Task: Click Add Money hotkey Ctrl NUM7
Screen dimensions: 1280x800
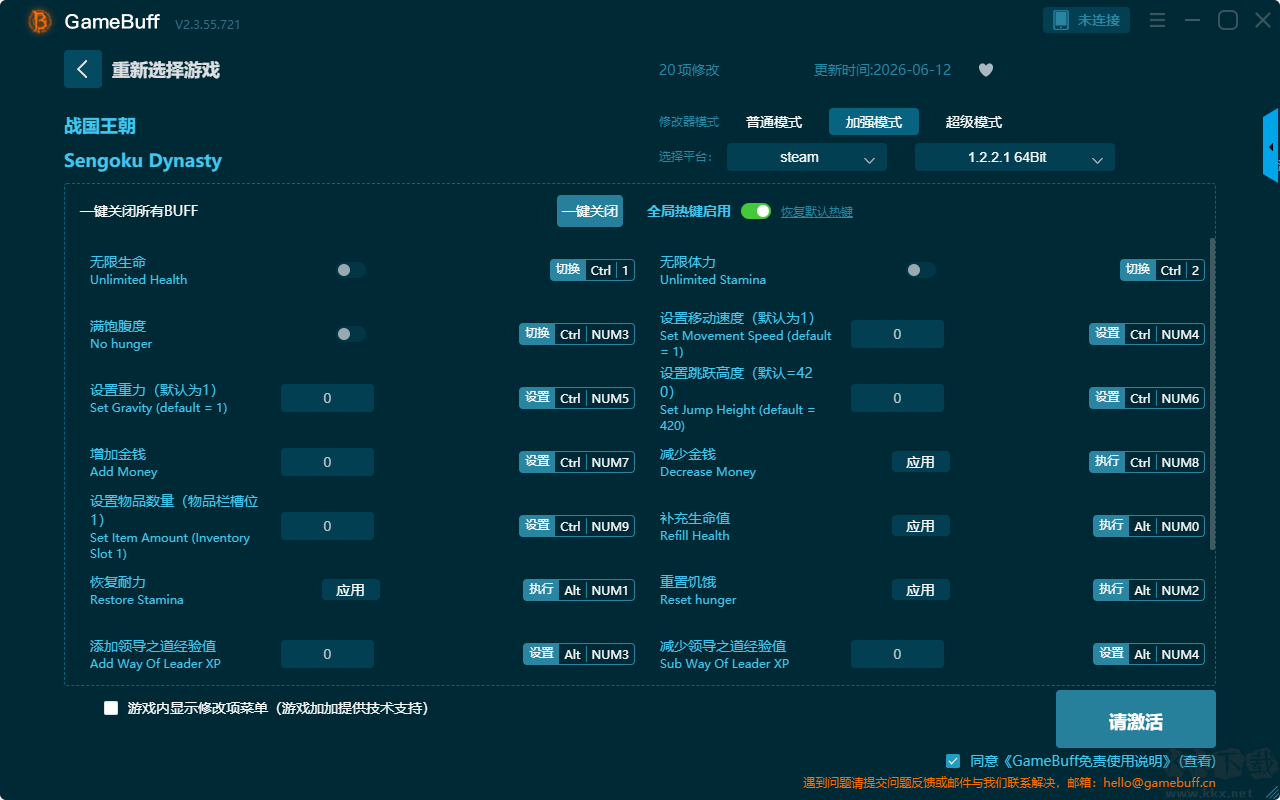Action: point(577,462)
